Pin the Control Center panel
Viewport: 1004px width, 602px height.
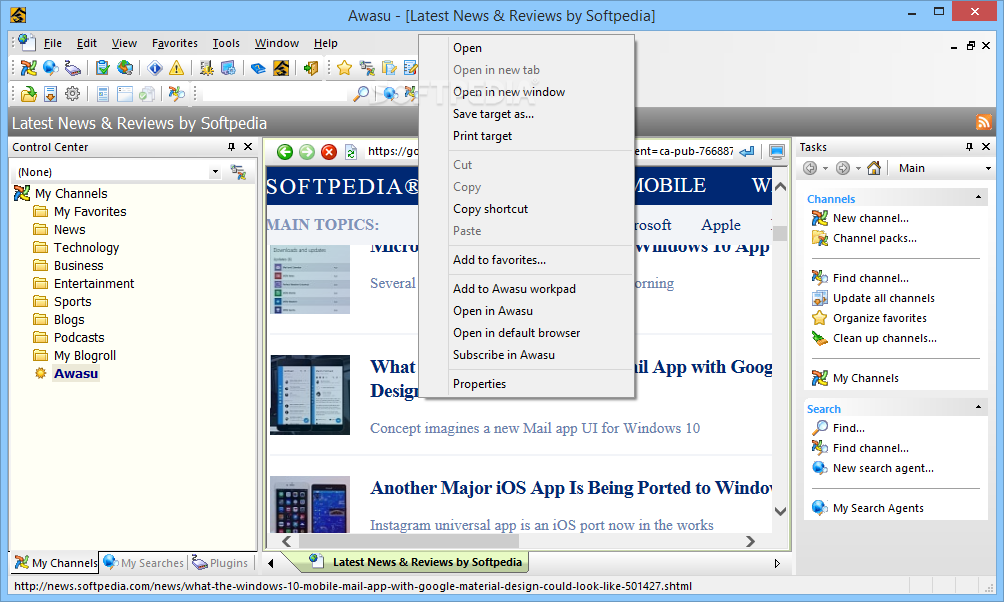[231, 147]
